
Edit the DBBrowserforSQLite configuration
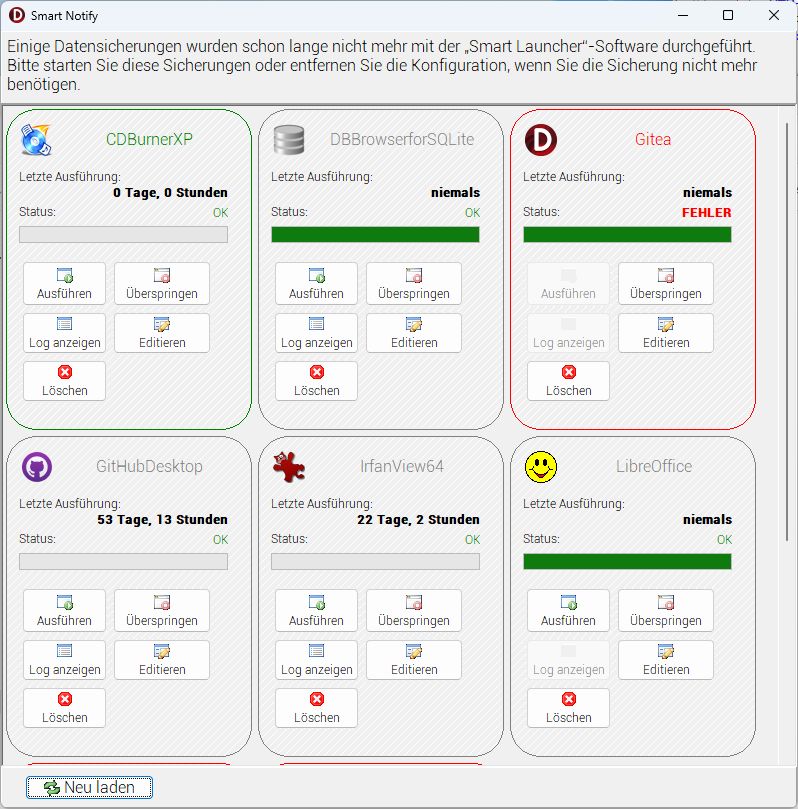[x=414, y=333]
